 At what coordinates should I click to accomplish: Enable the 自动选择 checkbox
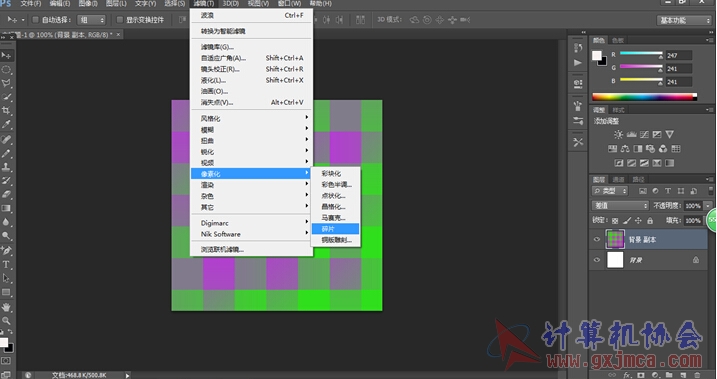click(x=35, y=20)
